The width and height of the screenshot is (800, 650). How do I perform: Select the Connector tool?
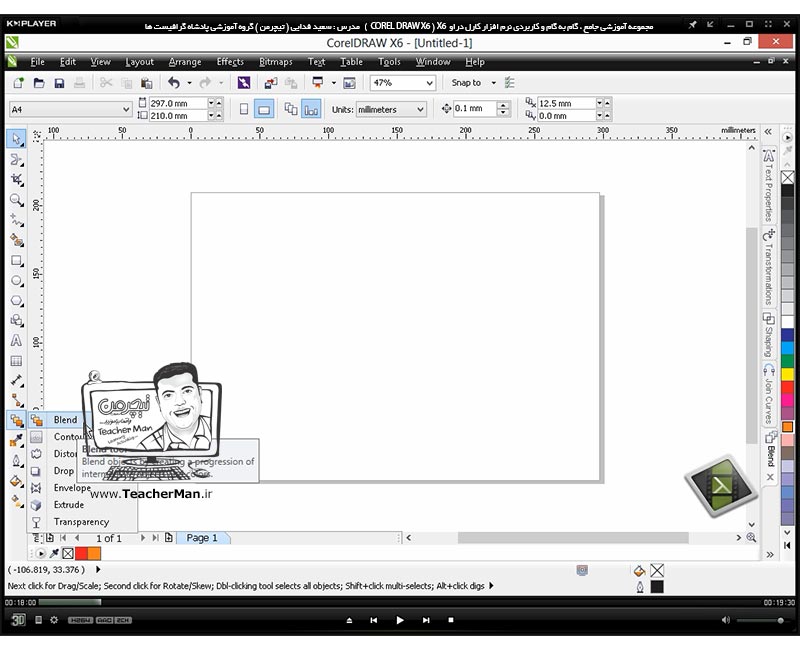click(x=16, y=401)
